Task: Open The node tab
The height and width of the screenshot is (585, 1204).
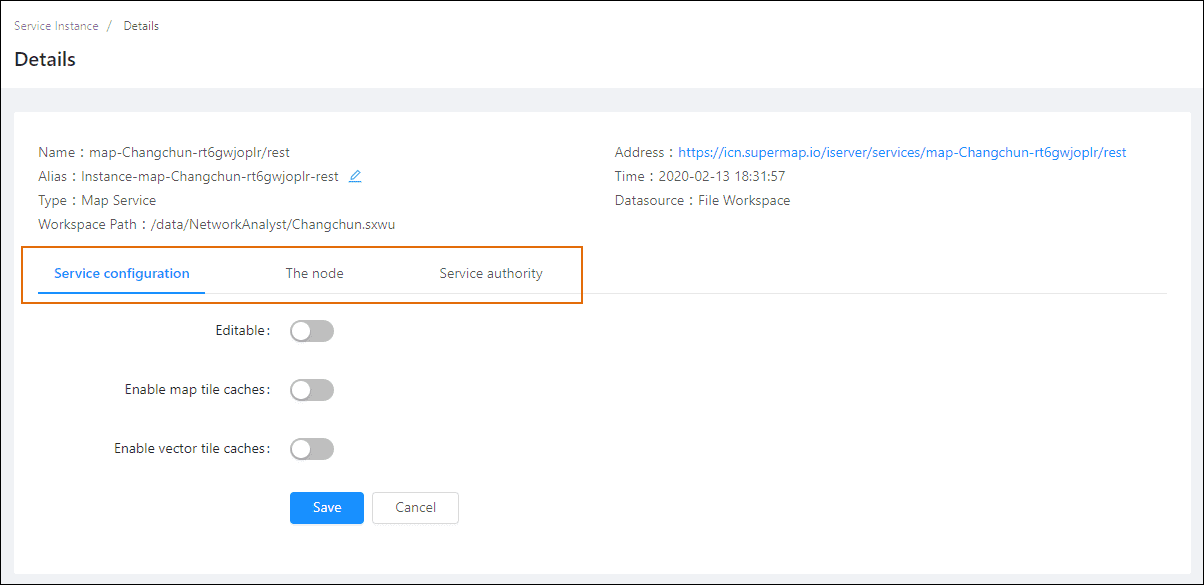Action: point(314,273)
